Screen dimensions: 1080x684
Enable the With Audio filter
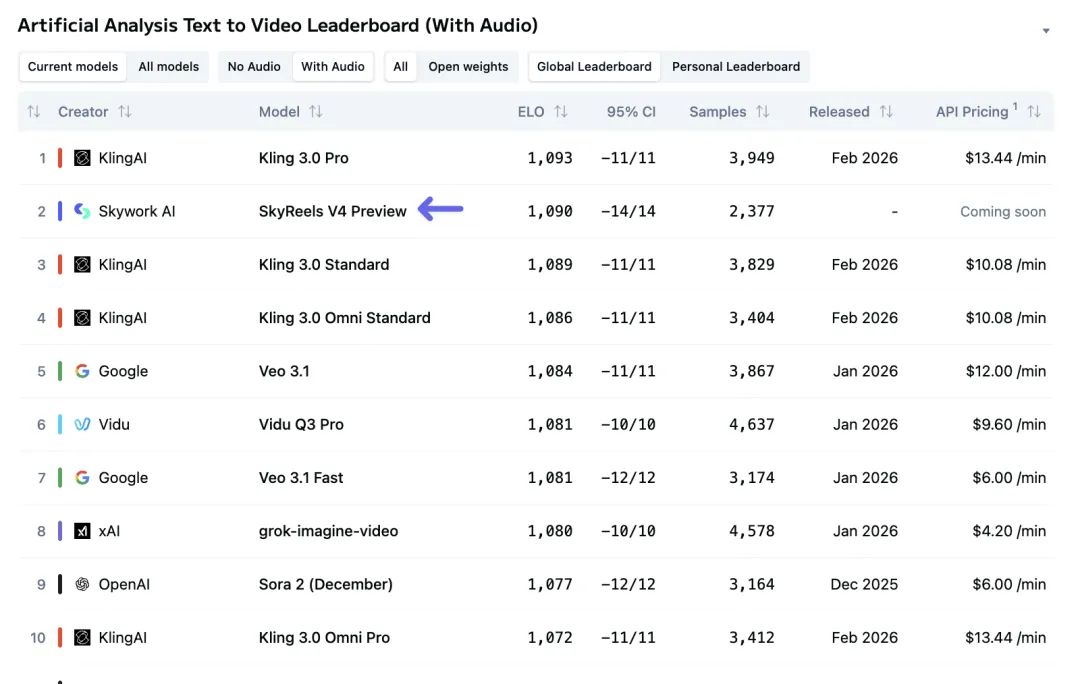pos(333,67)
